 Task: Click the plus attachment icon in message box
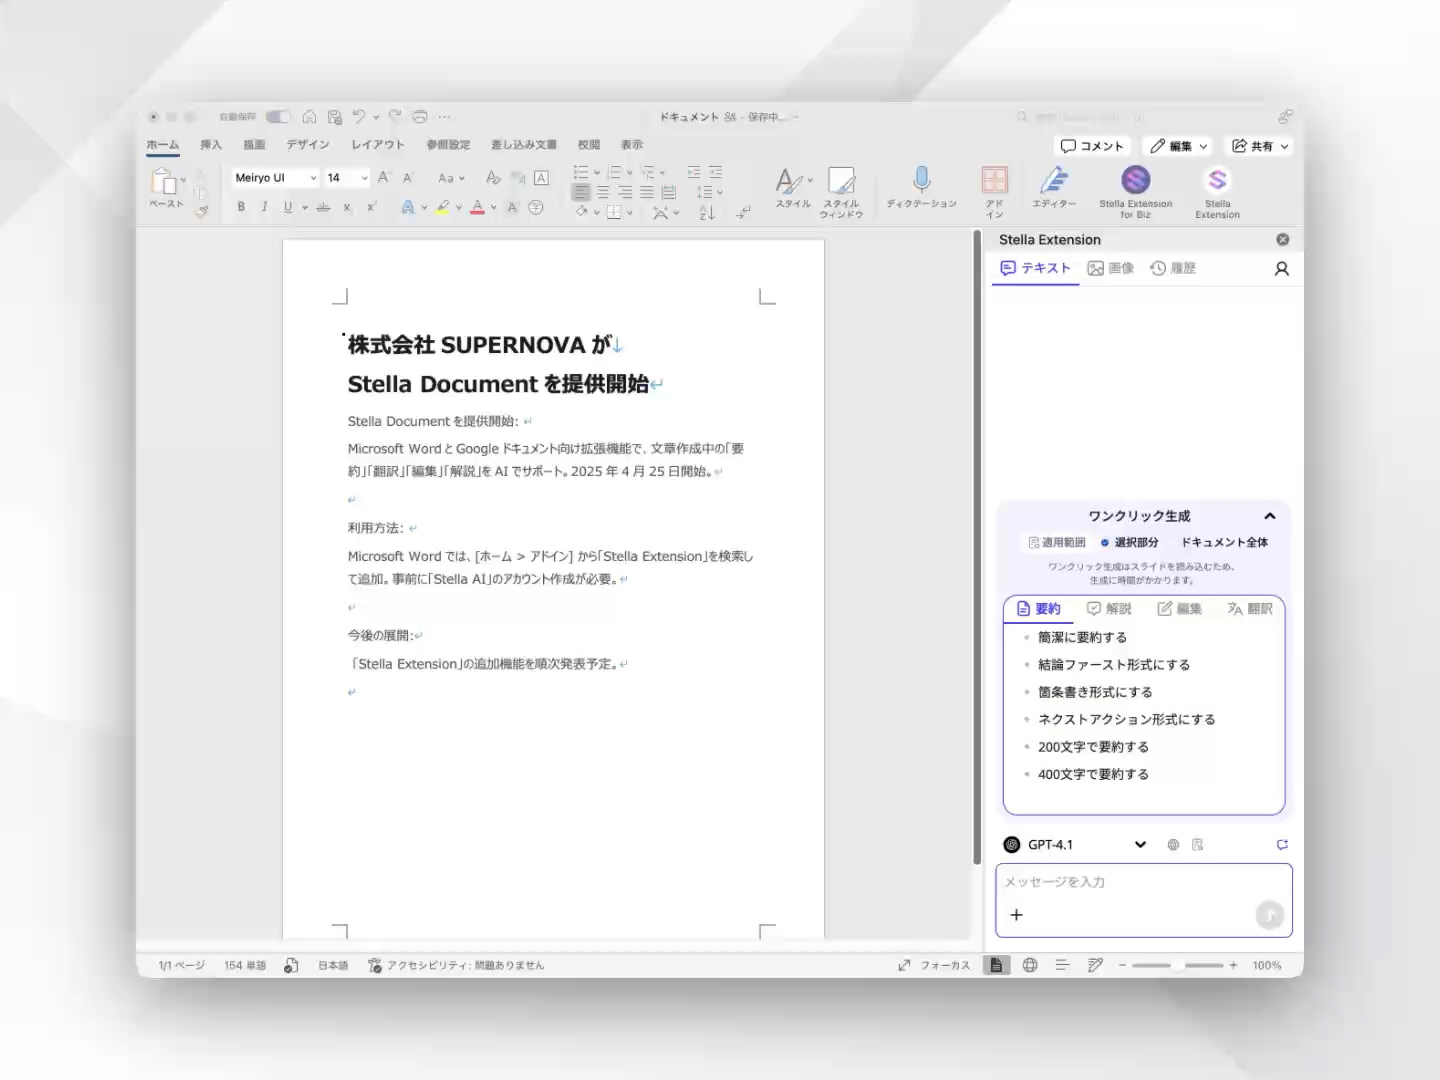(1016, 914)
